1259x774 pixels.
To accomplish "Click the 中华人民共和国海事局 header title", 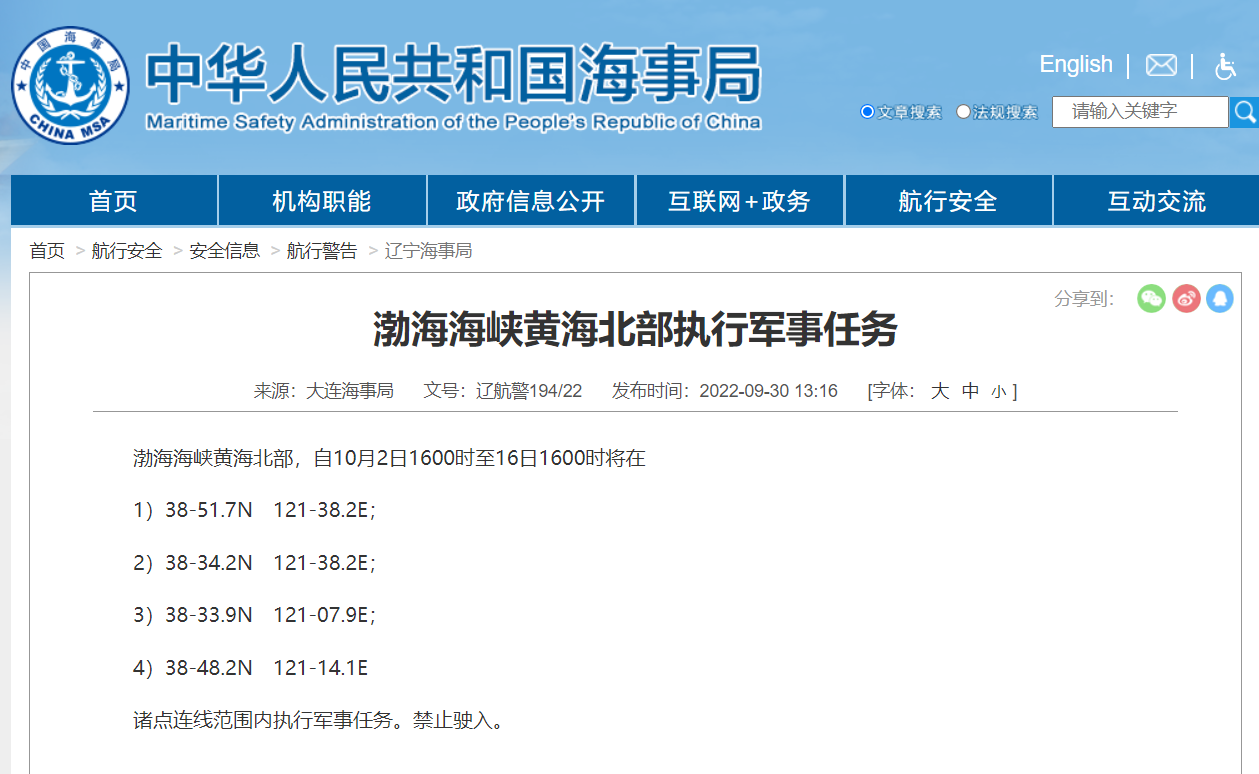I will [x=453, y=73].
